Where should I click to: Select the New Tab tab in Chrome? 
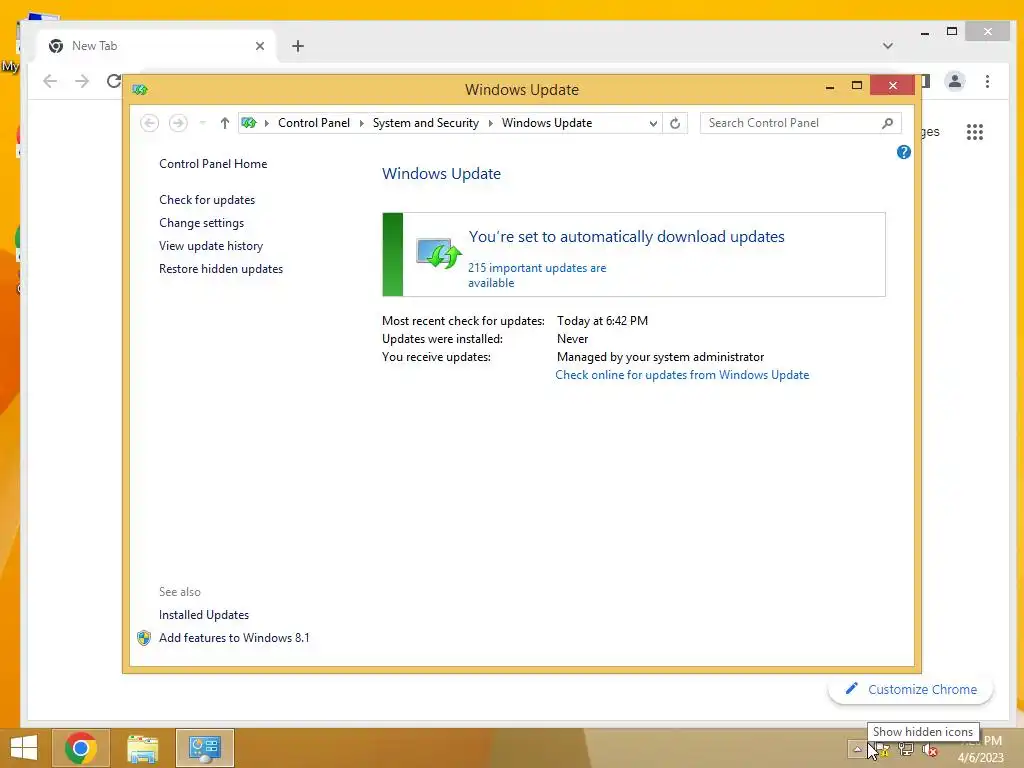tap(157, 46)
